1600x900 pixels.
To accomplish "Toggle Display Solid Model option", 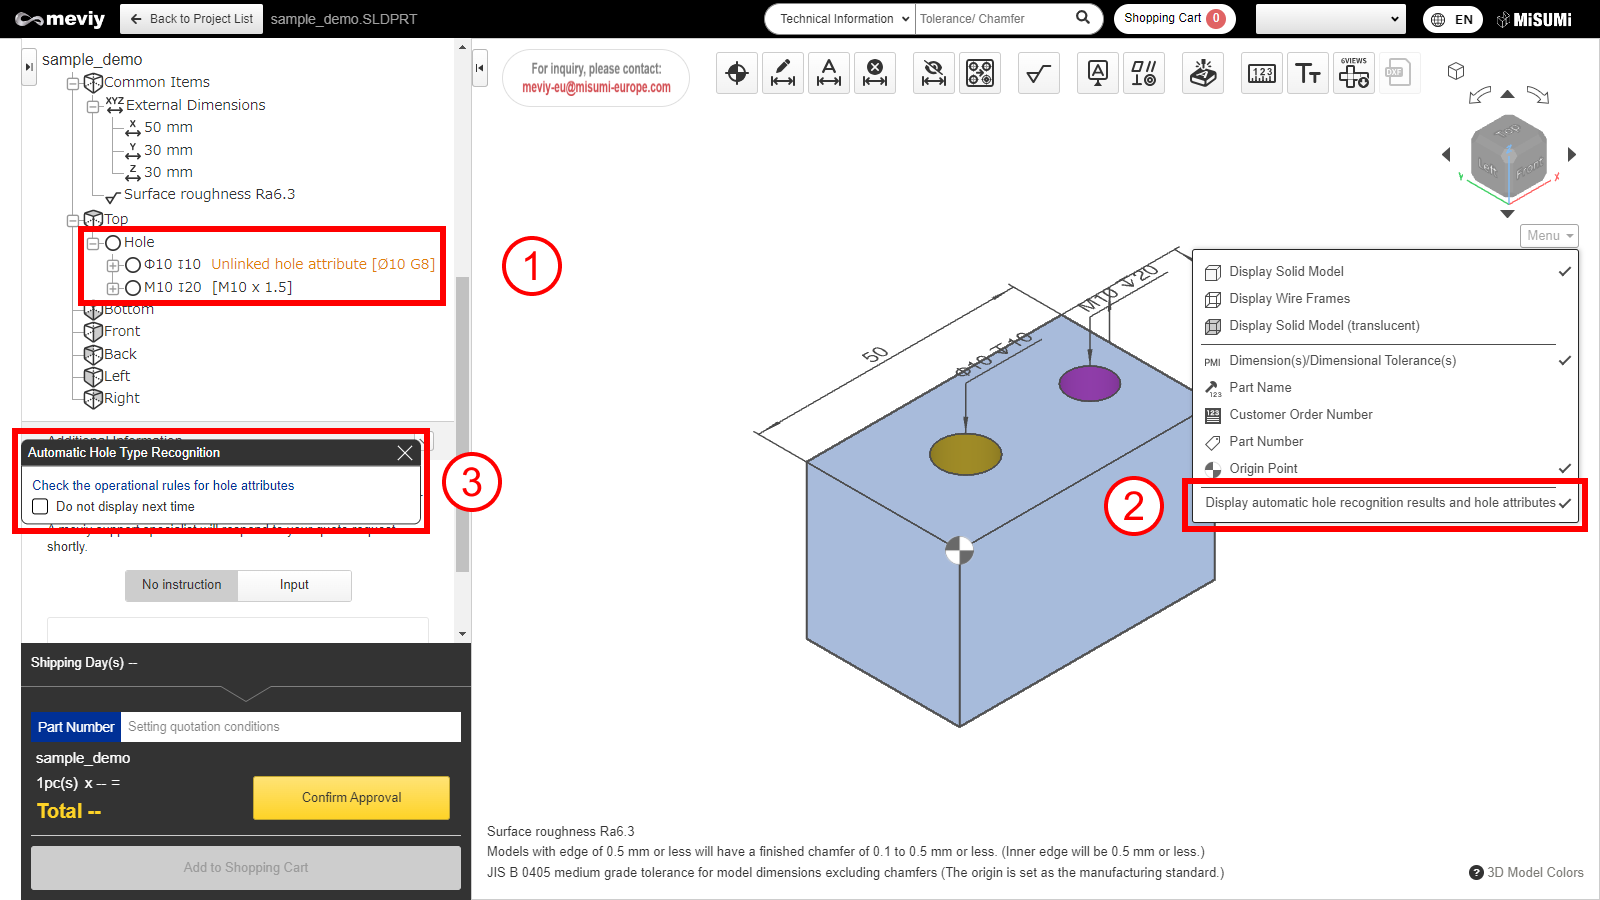I will 1286,272.
